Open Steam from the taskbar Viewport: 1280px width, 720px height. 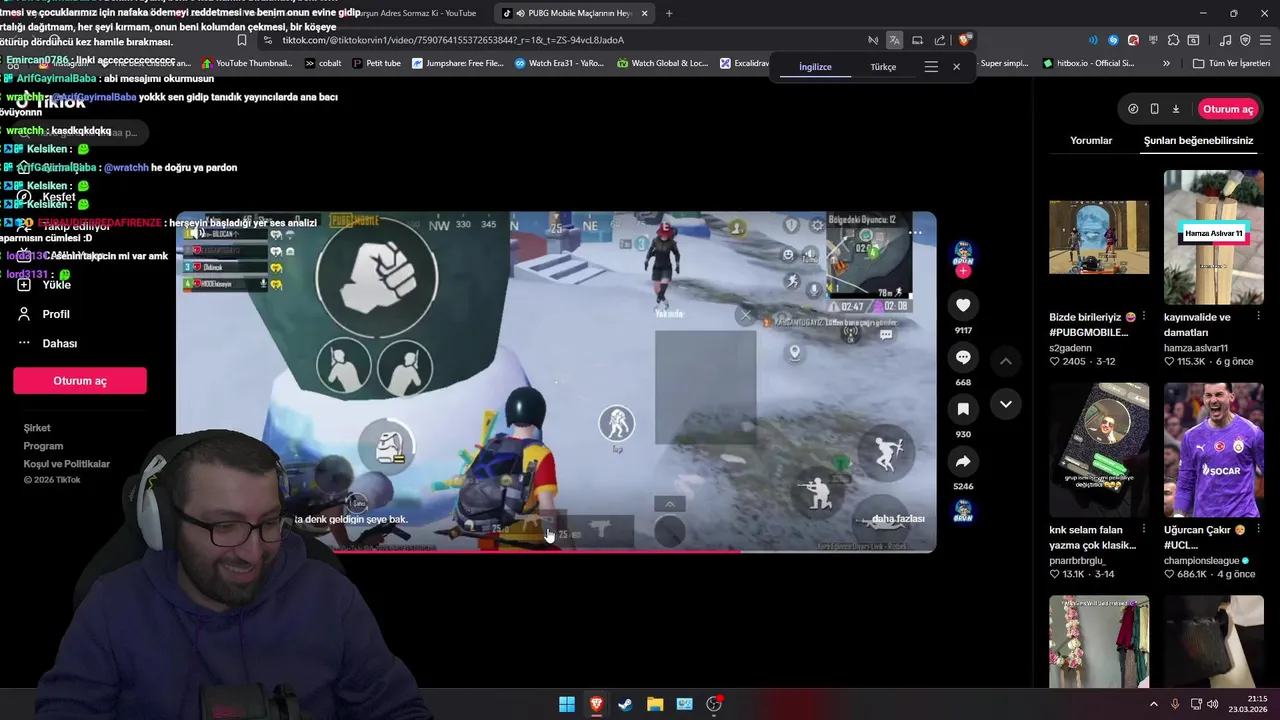[625, 704]
